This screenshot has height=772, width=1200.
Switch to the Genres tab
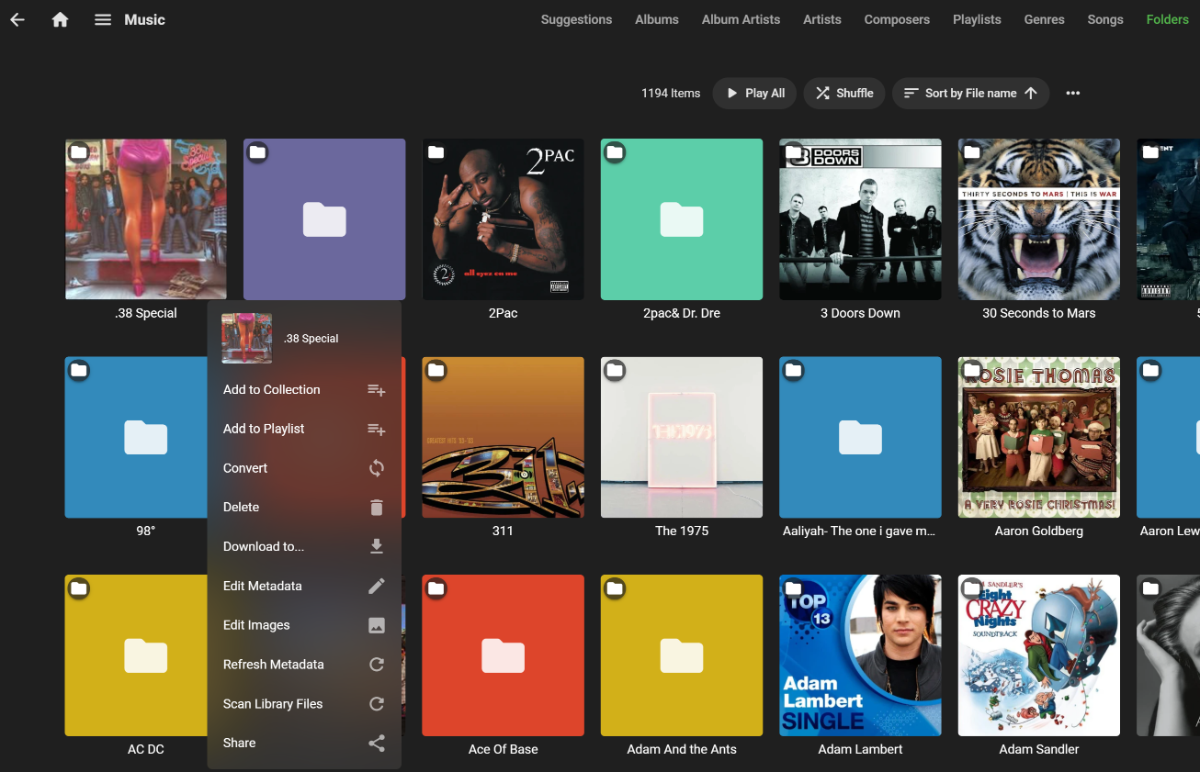click(1044, 20)
